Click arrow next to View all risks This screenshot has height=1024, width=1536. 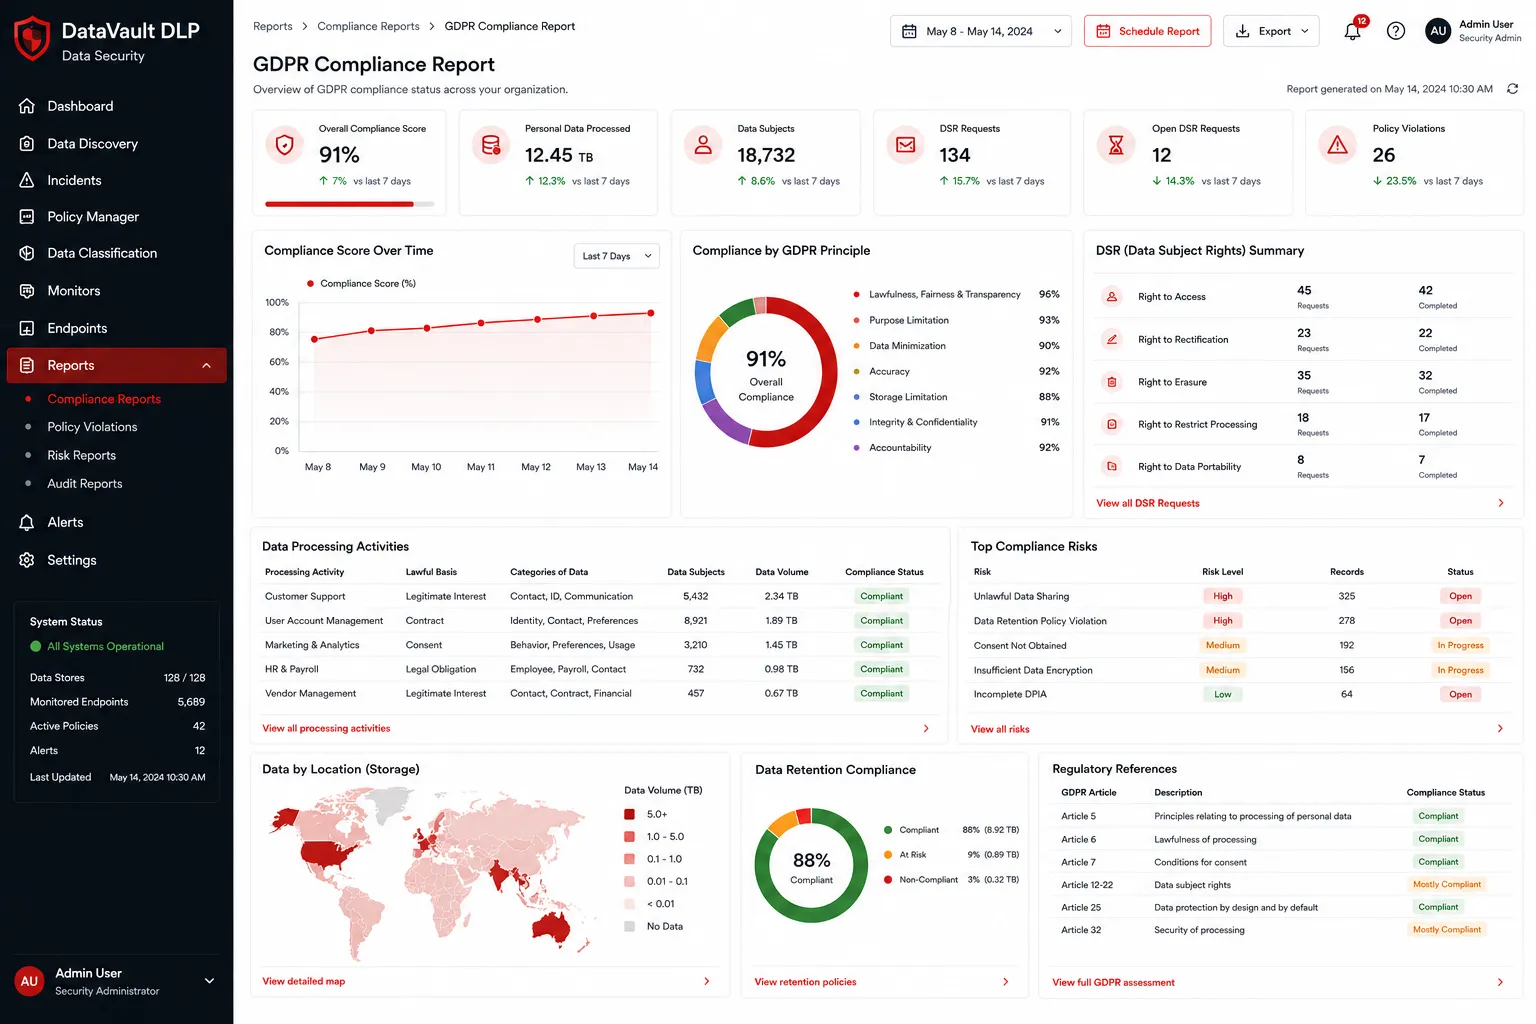coord(1500,729)
